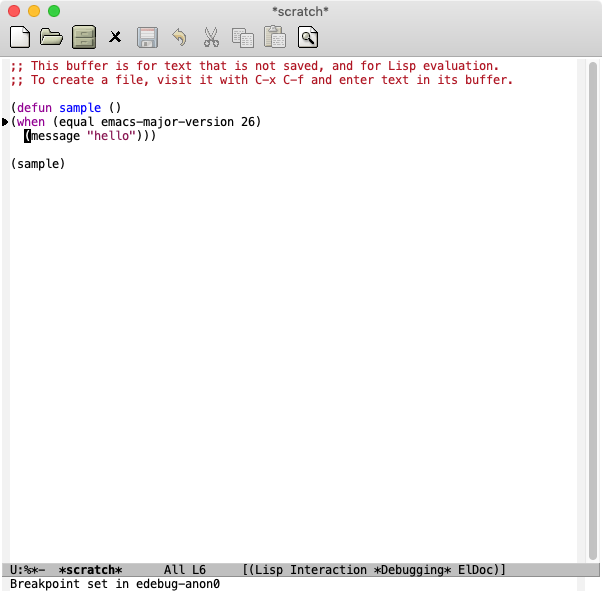Click the Cut scissors icon
This screenshot has width=602, height=593.
211,38
